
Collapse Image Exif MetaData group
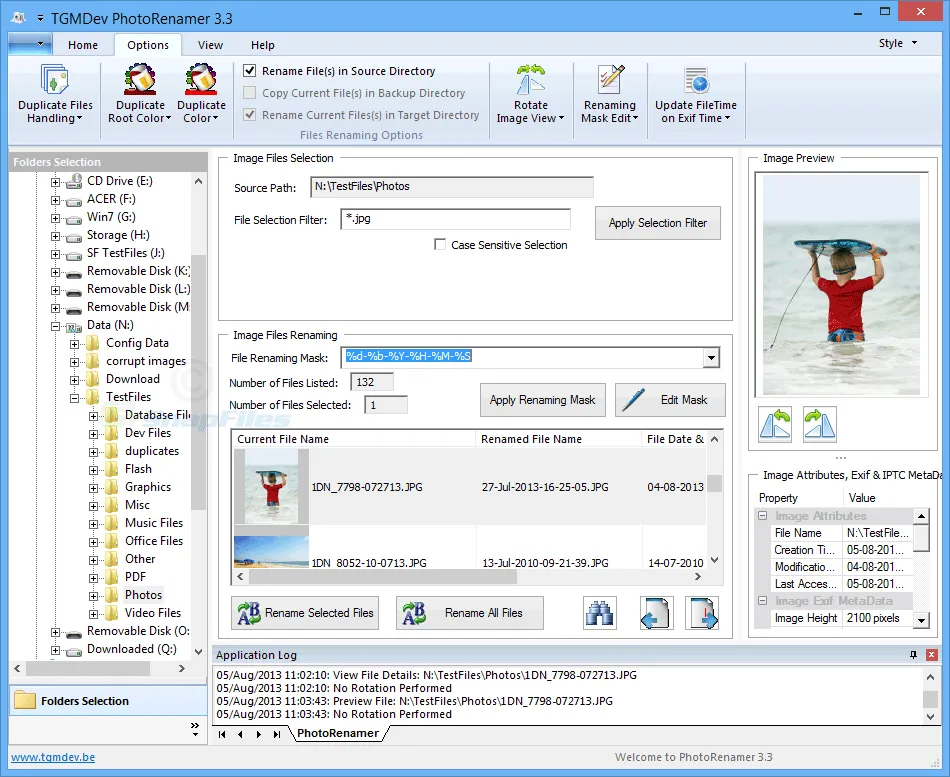763,601
